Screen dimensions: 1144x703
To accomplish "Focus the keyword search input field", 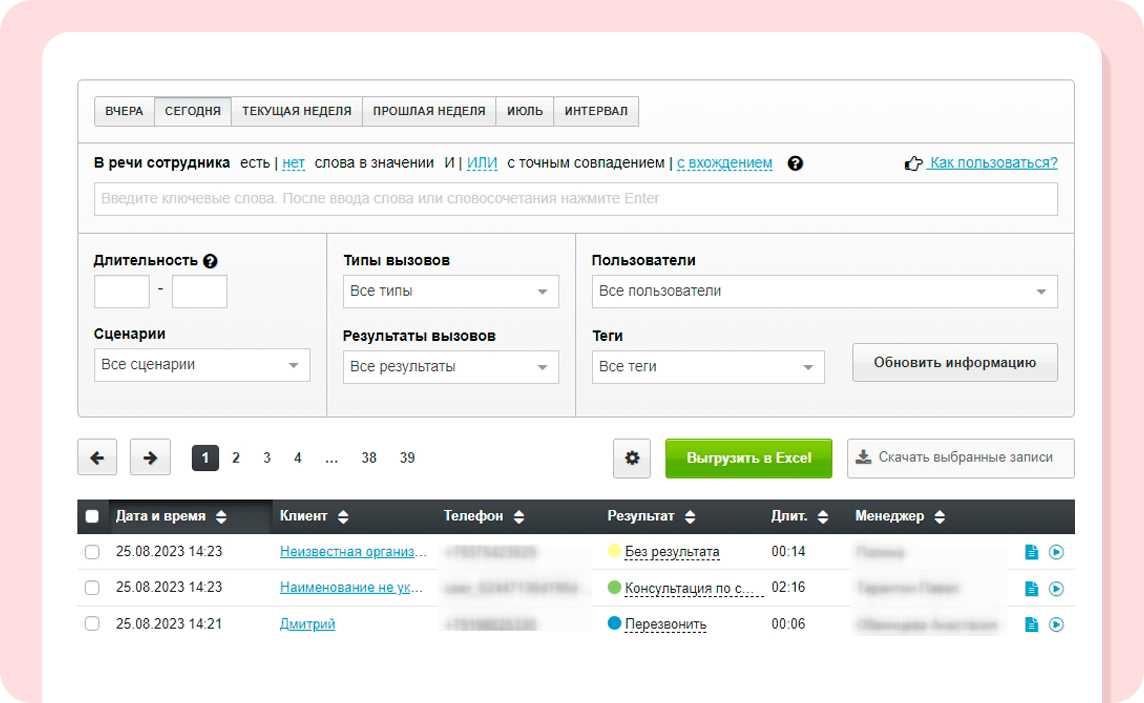I will (576, 199).
